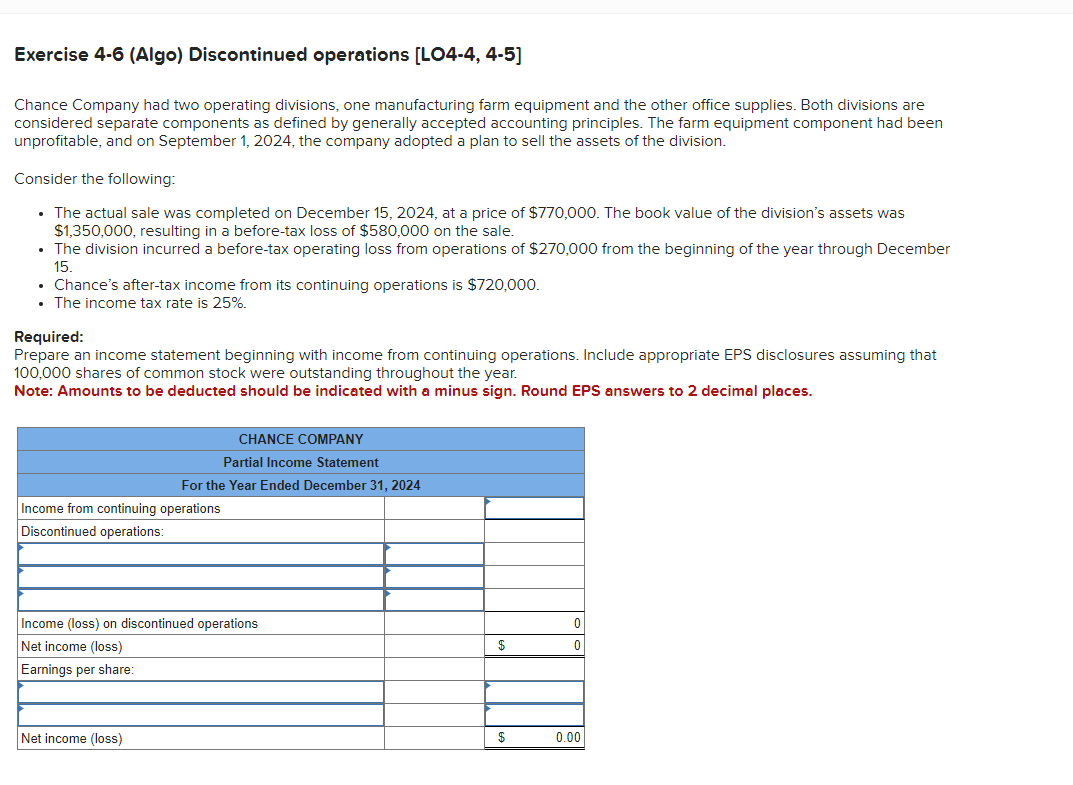Click the CHANCE COMPANY header row

point(300,439)
